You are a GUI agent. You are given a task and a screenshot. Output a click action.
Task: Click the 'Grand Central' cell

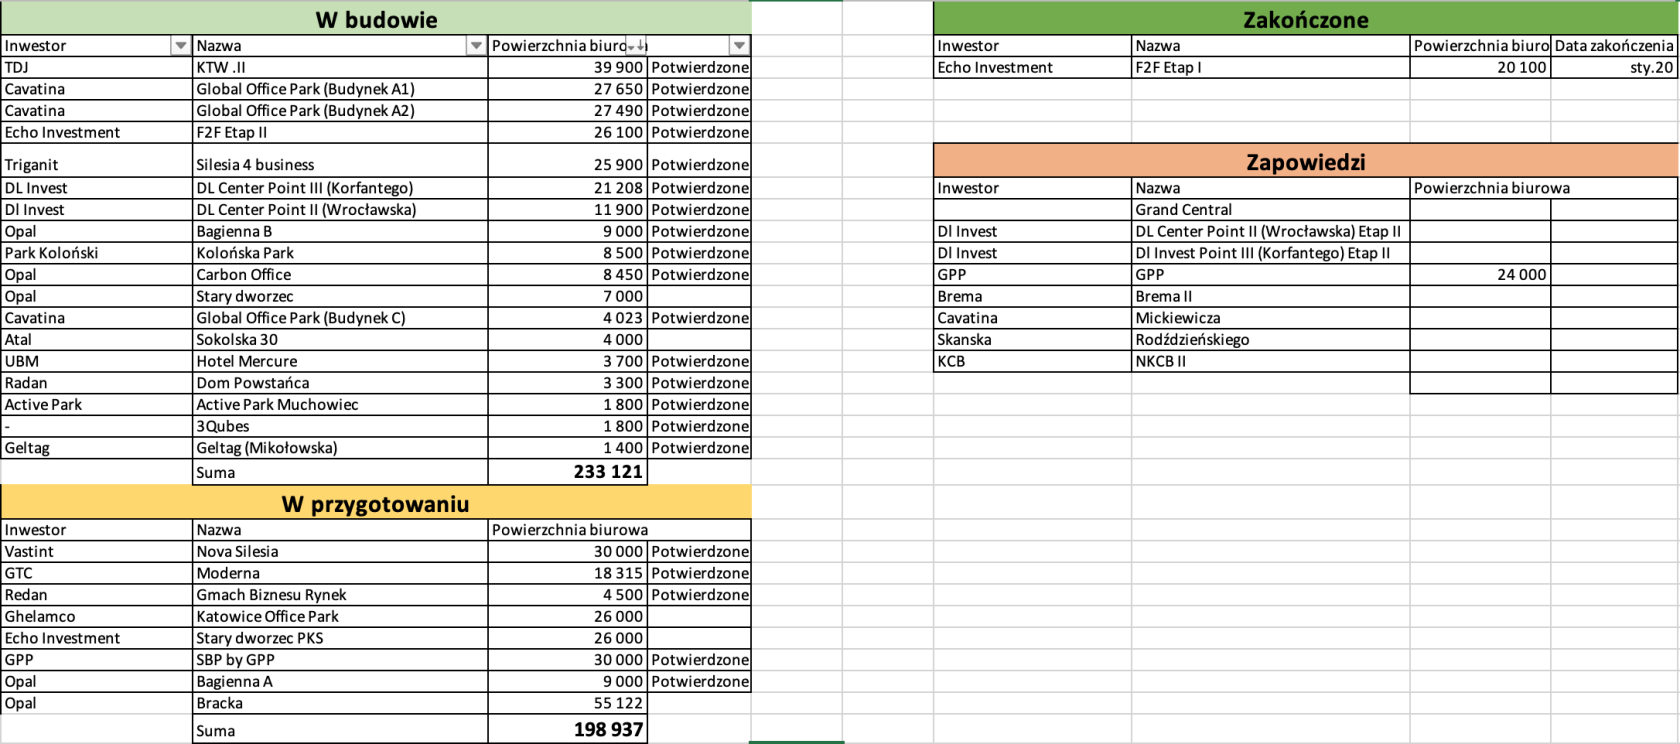point(1270,210)
